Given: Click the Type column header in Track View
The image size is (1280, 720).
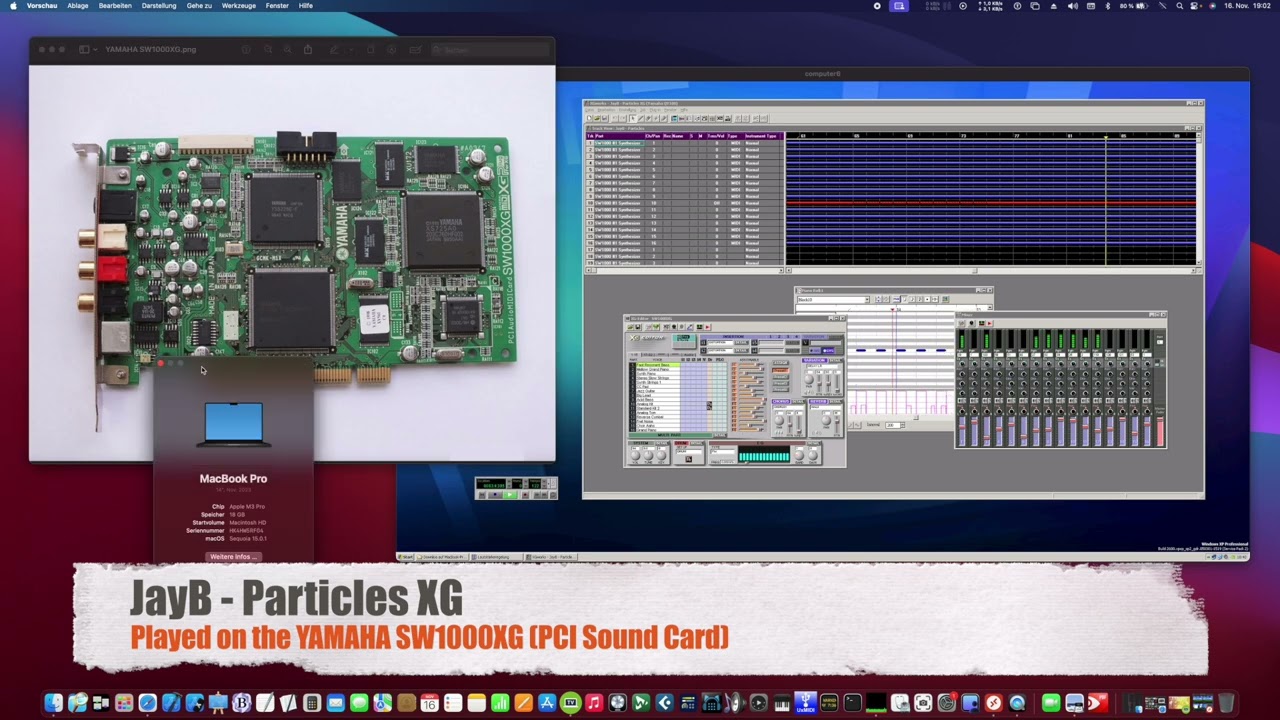Looking at the screenshot, I should coord(736,136).
